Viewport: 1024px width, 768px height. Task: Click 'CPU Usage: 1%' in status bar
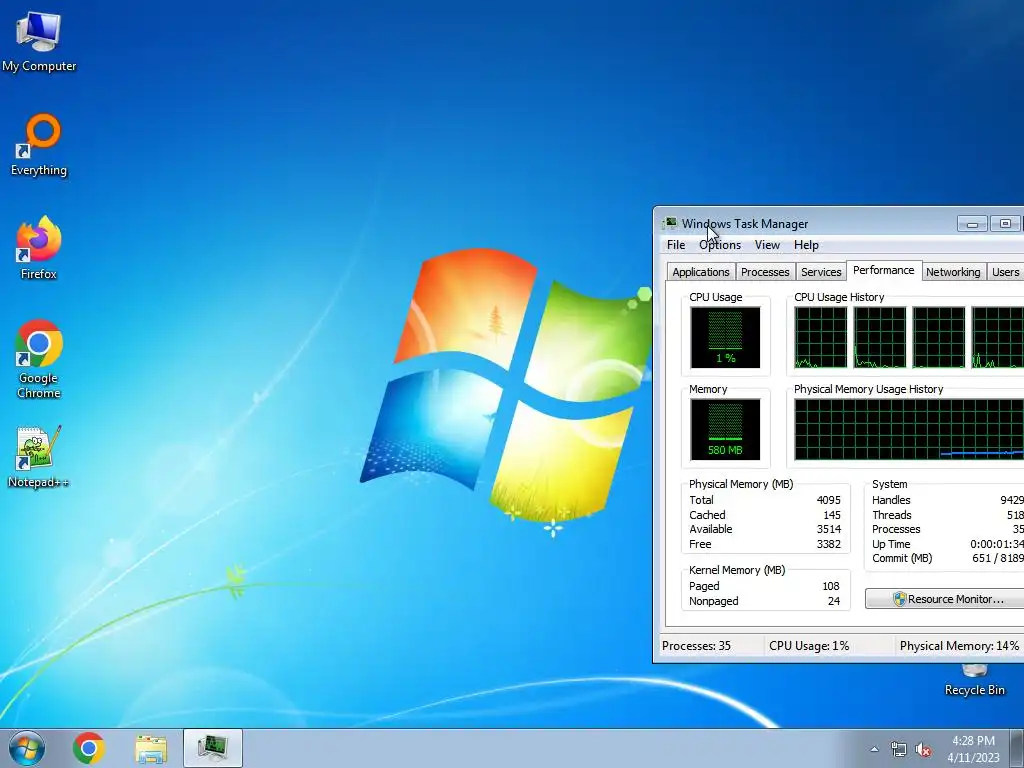[809, 646]
